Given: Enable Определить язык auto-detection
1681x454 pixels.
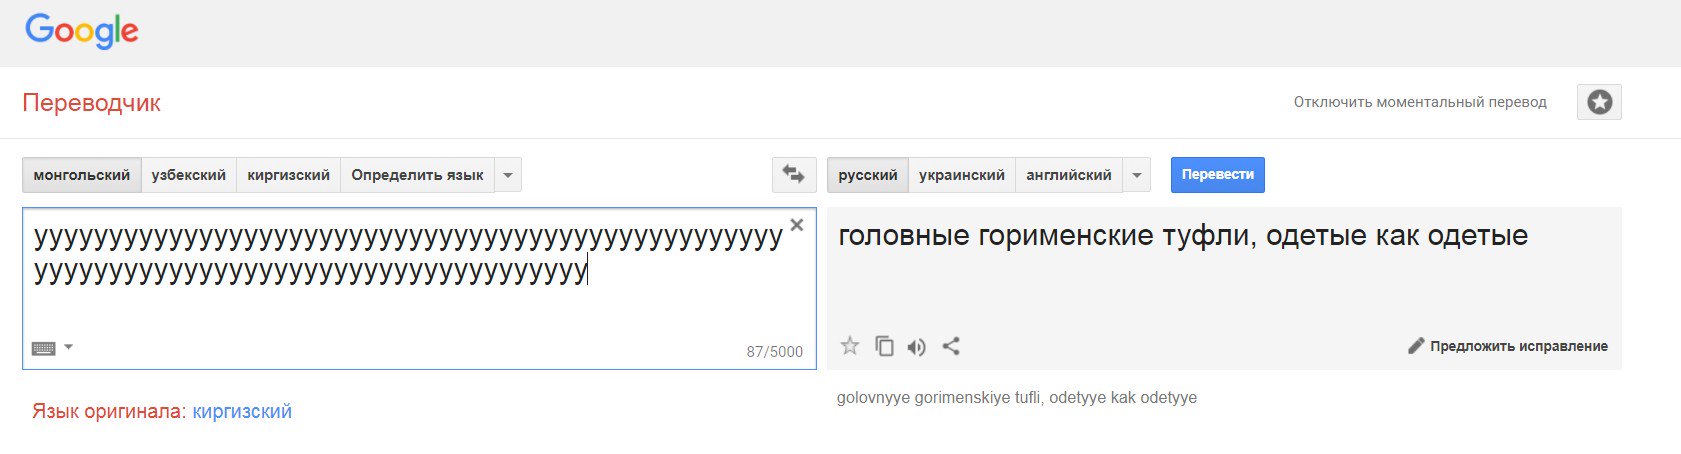Looking at the screenshot, I should coord(417,175).
